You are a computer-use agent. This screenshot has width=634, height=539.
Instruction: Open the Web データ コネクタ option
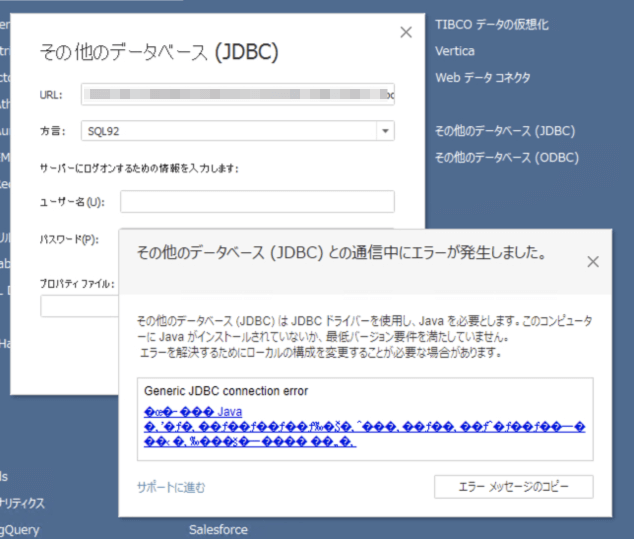click(482, 77)
